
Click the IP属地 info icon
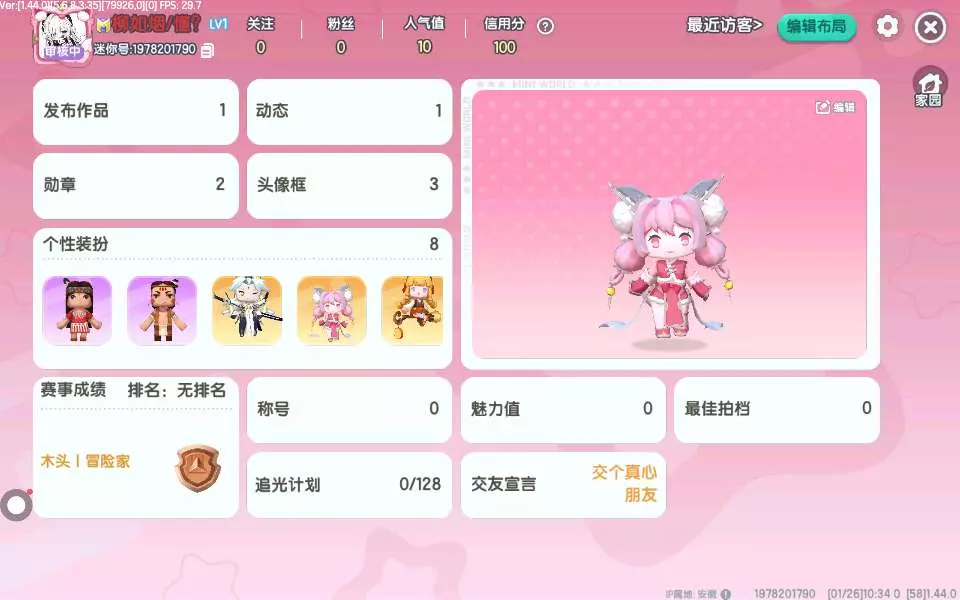tap(726, 593)
